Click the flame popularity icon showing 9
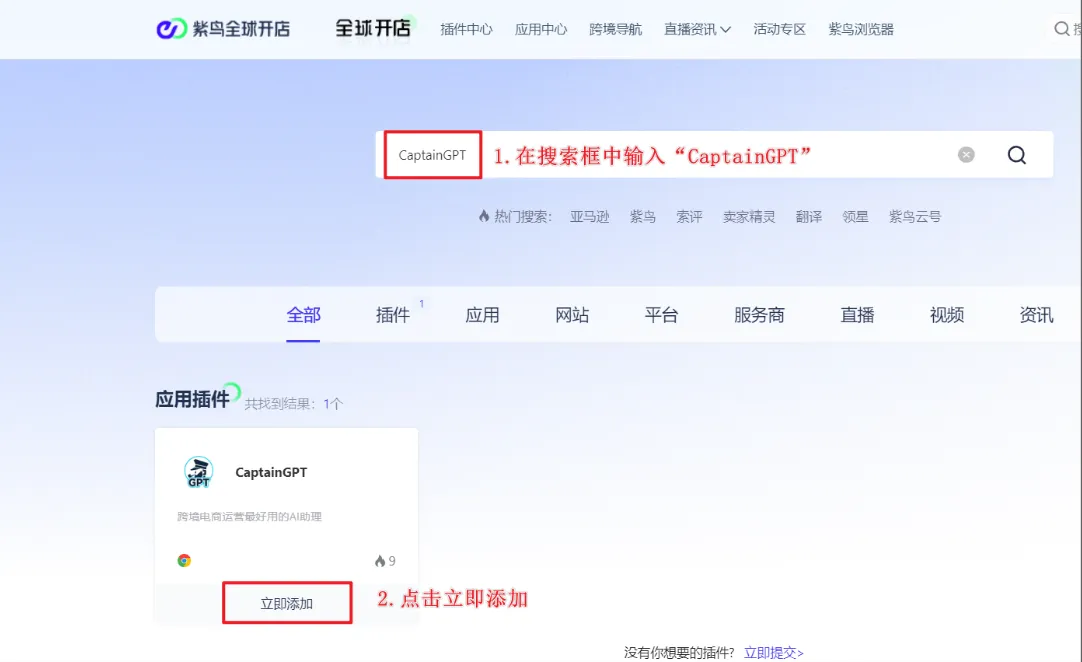 [x=380, y=561]
